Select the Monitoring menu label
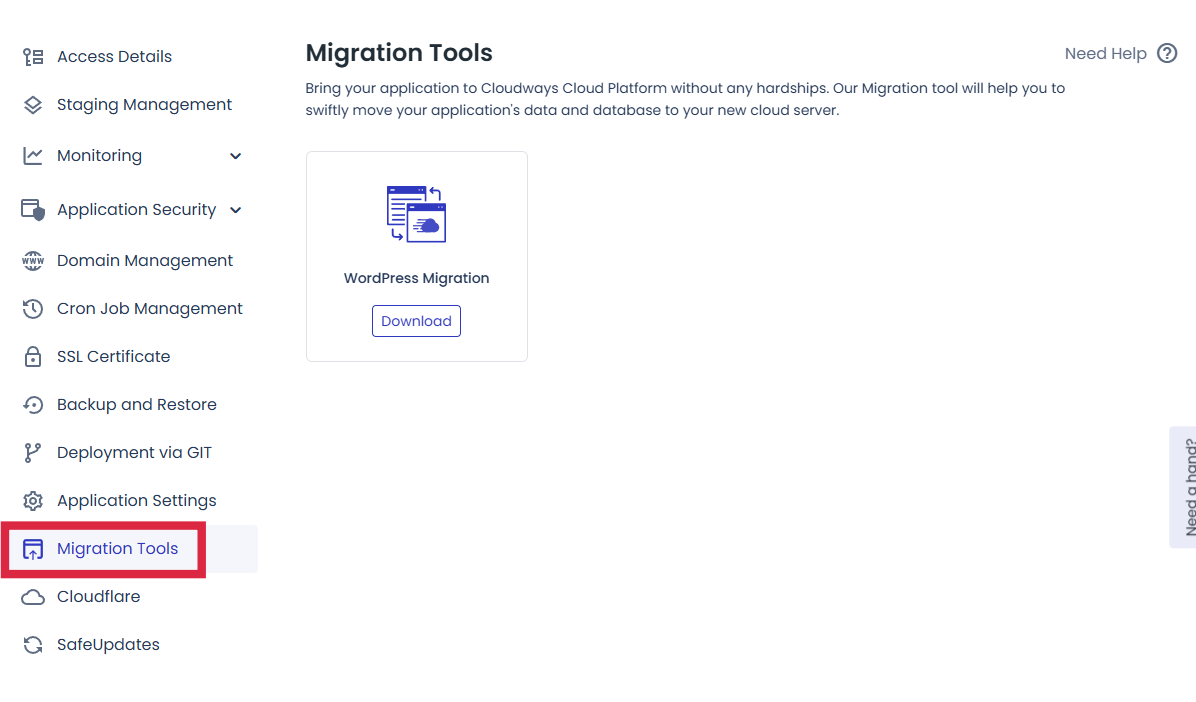The image size is (1196, 702). pos(99,156)
